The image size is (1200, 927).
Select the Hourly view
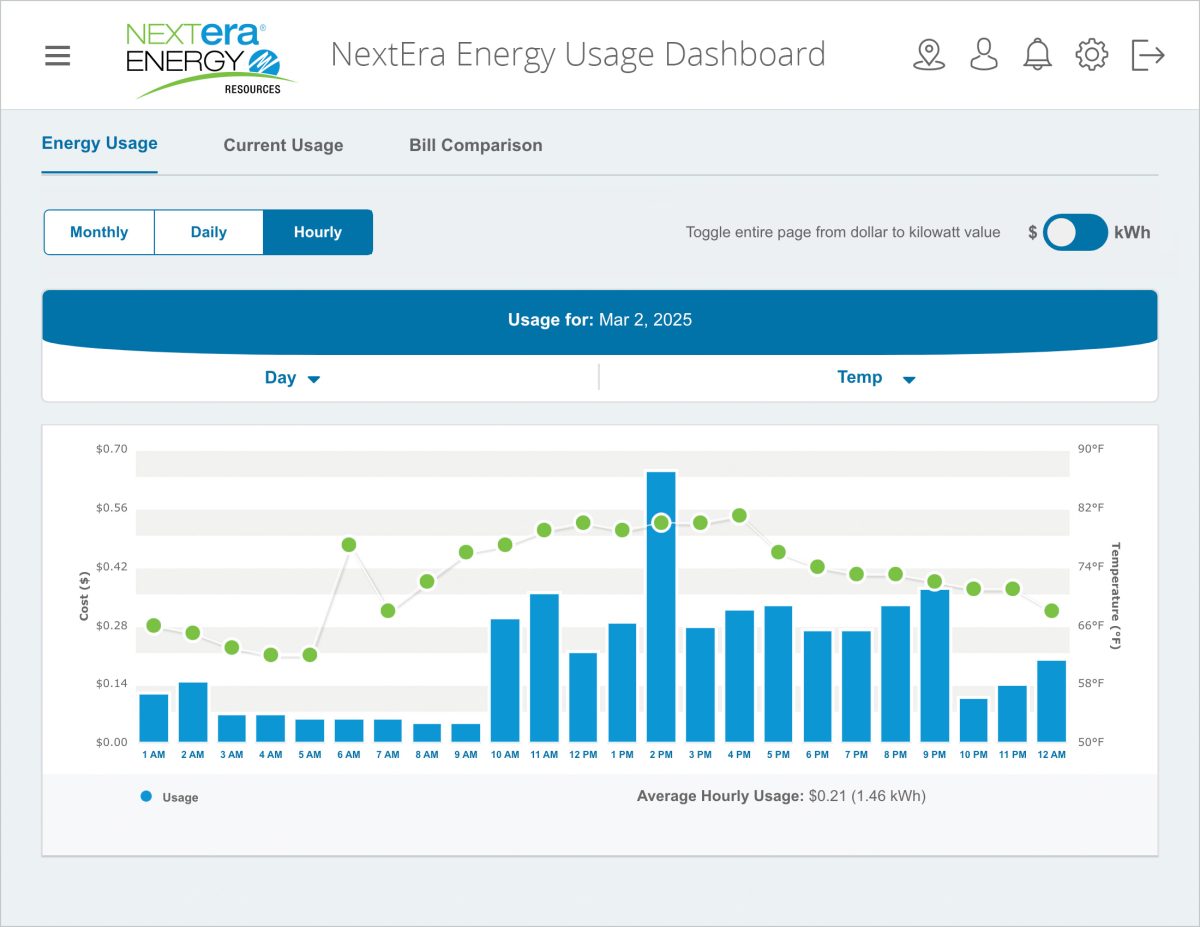point(318,232)
